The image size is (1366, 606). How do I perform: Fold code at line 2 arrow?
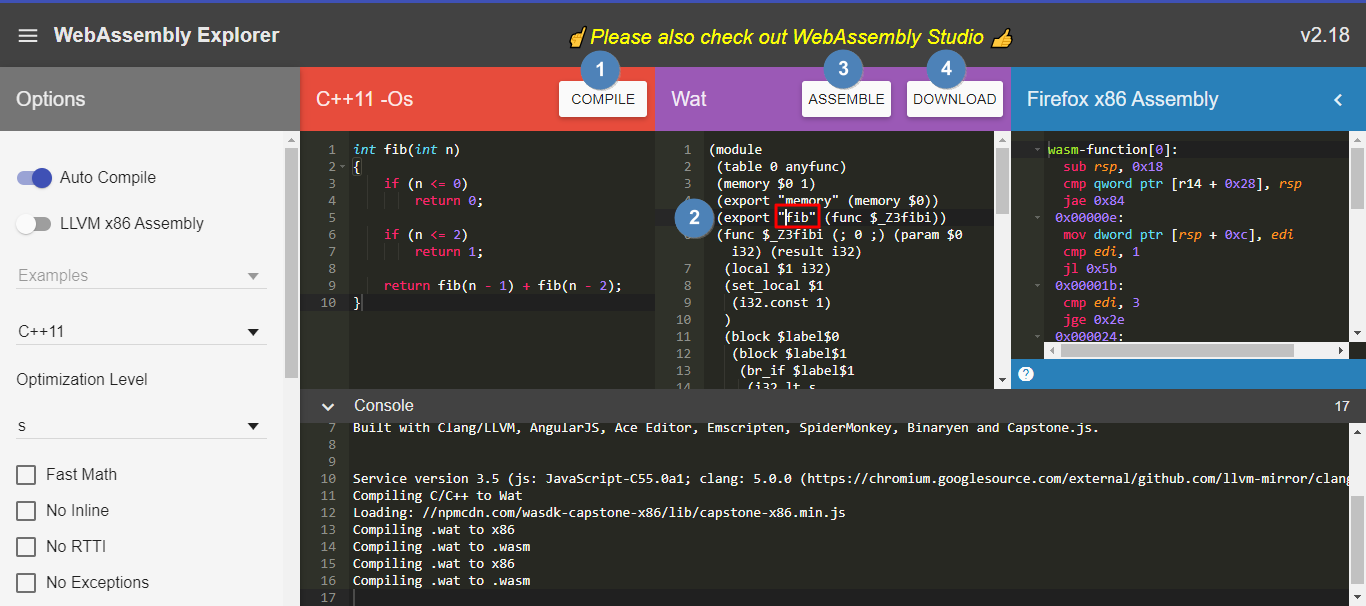tap(341, 167)
